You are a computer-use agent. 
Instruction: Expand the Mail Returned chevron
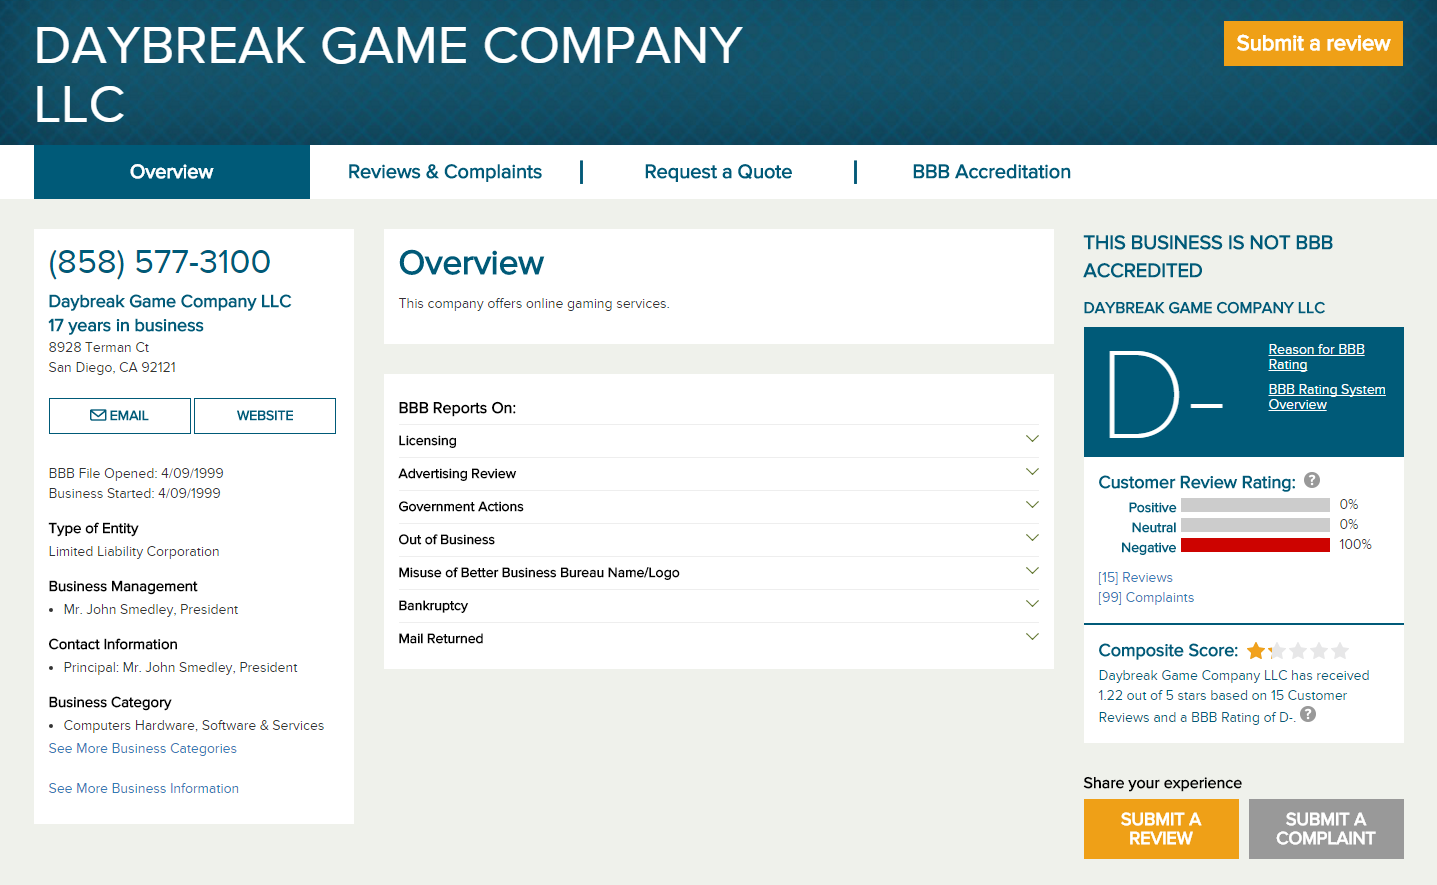coord(1032,637)
